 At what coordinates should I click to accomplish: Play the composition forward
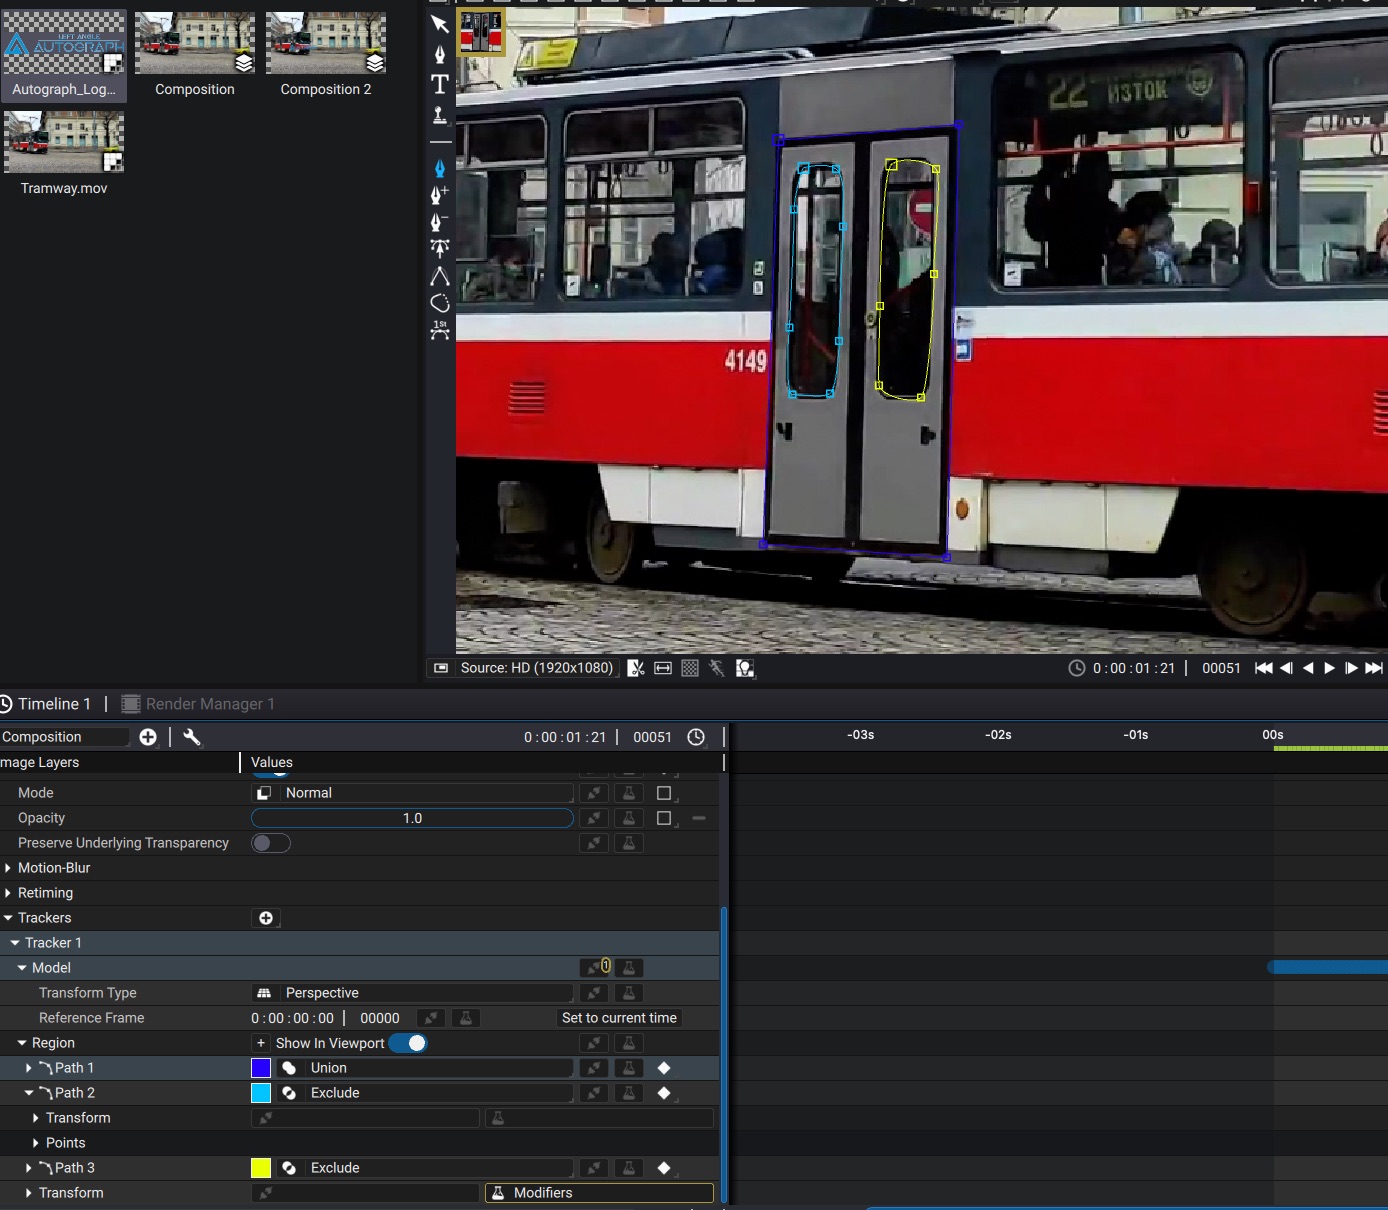[x=1329, y=668]
